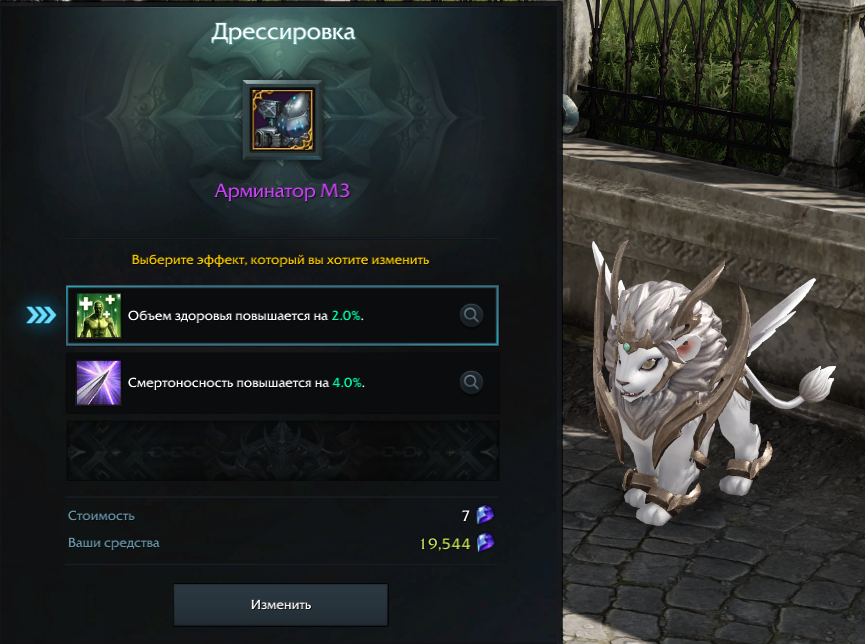The width and height of the screenshot is (865, 644).
Task: Click the Арминатор М3 item icon
Action: click(282, 120)
